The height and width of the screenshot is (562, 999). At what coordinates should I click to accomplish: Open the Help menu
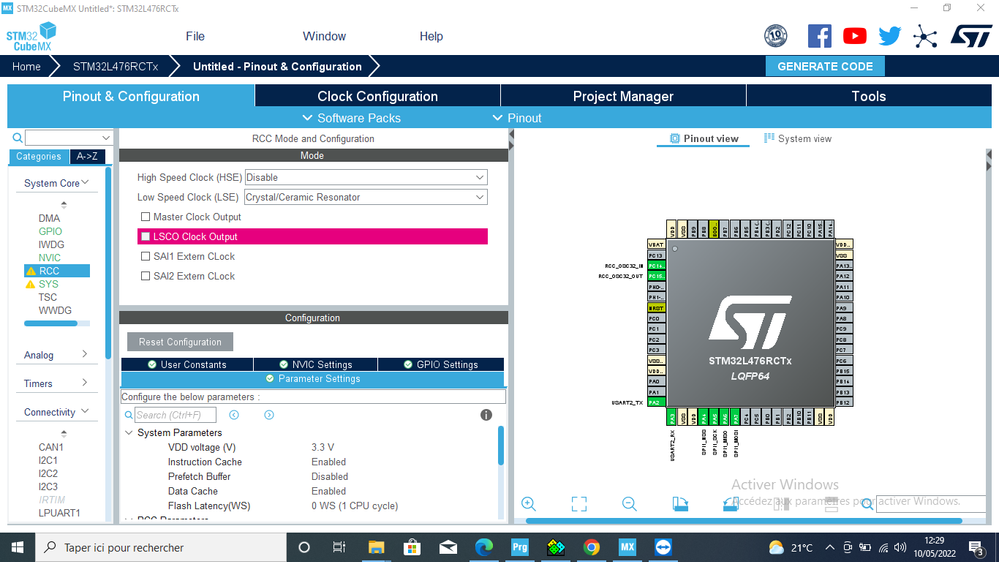[x=431, y=36]
